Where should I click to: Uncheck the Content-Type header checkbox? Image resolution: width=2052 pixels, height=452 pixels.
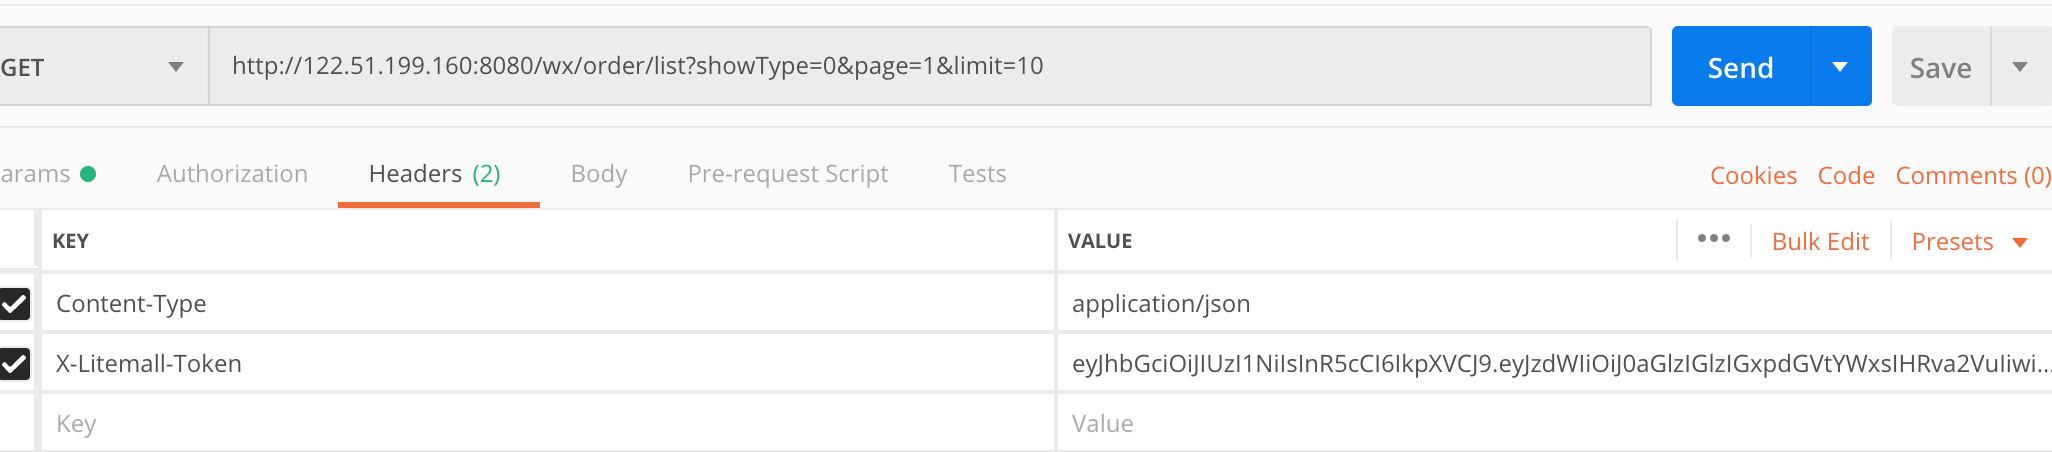(15, 303)
